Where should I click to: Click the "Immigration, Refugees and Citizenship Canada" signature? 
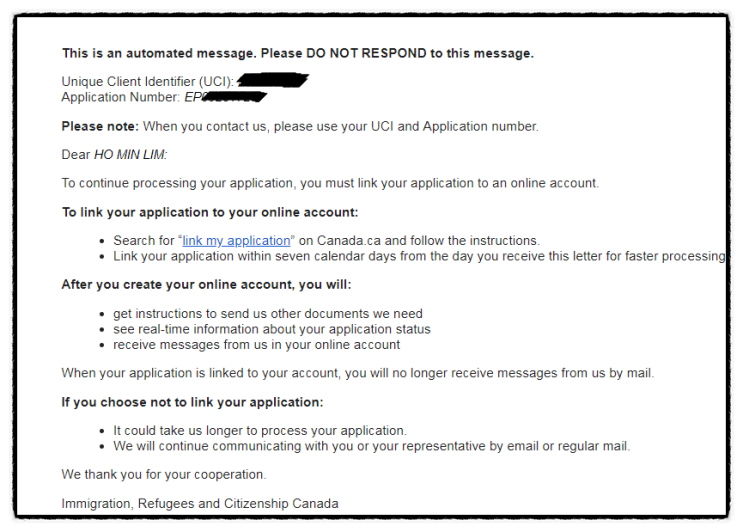[199, 503]
